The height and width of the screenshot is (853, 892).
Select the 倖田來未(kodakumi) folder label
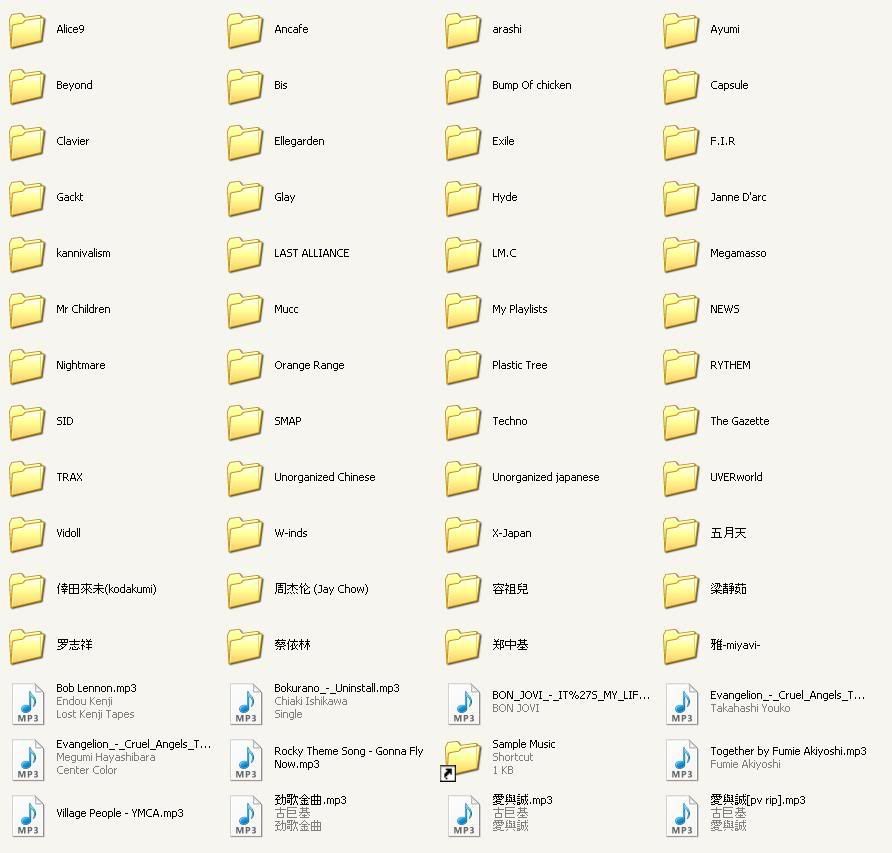106,589
